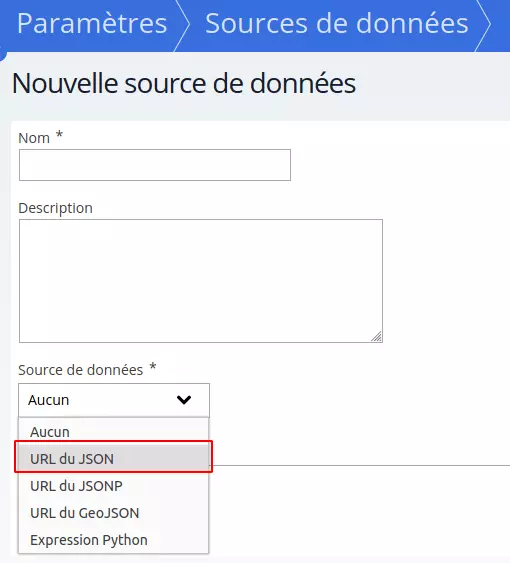Click the chevron separator after Paramètres
The width and height of the screenshot is (510, 563).
pyautogui.click(x=182, y=26)
